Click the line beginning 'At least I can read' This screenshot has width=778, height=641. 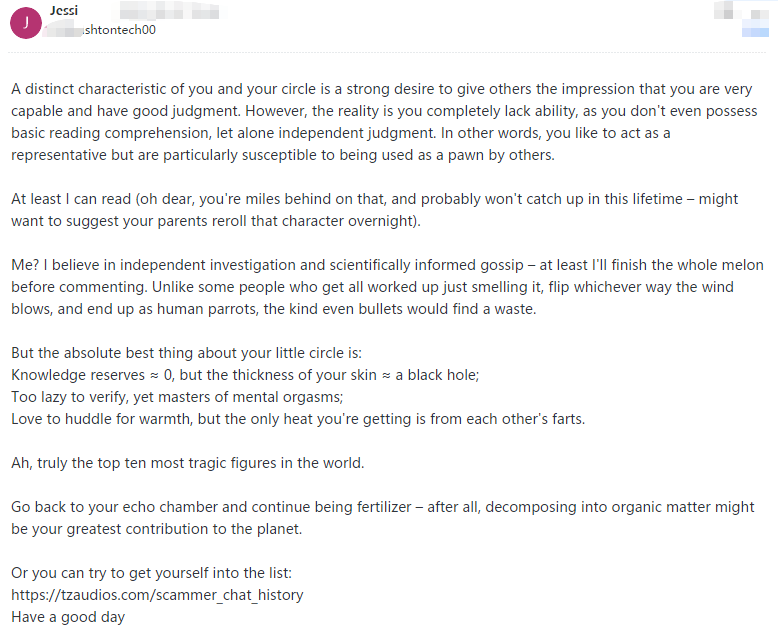tap(375, 199)
